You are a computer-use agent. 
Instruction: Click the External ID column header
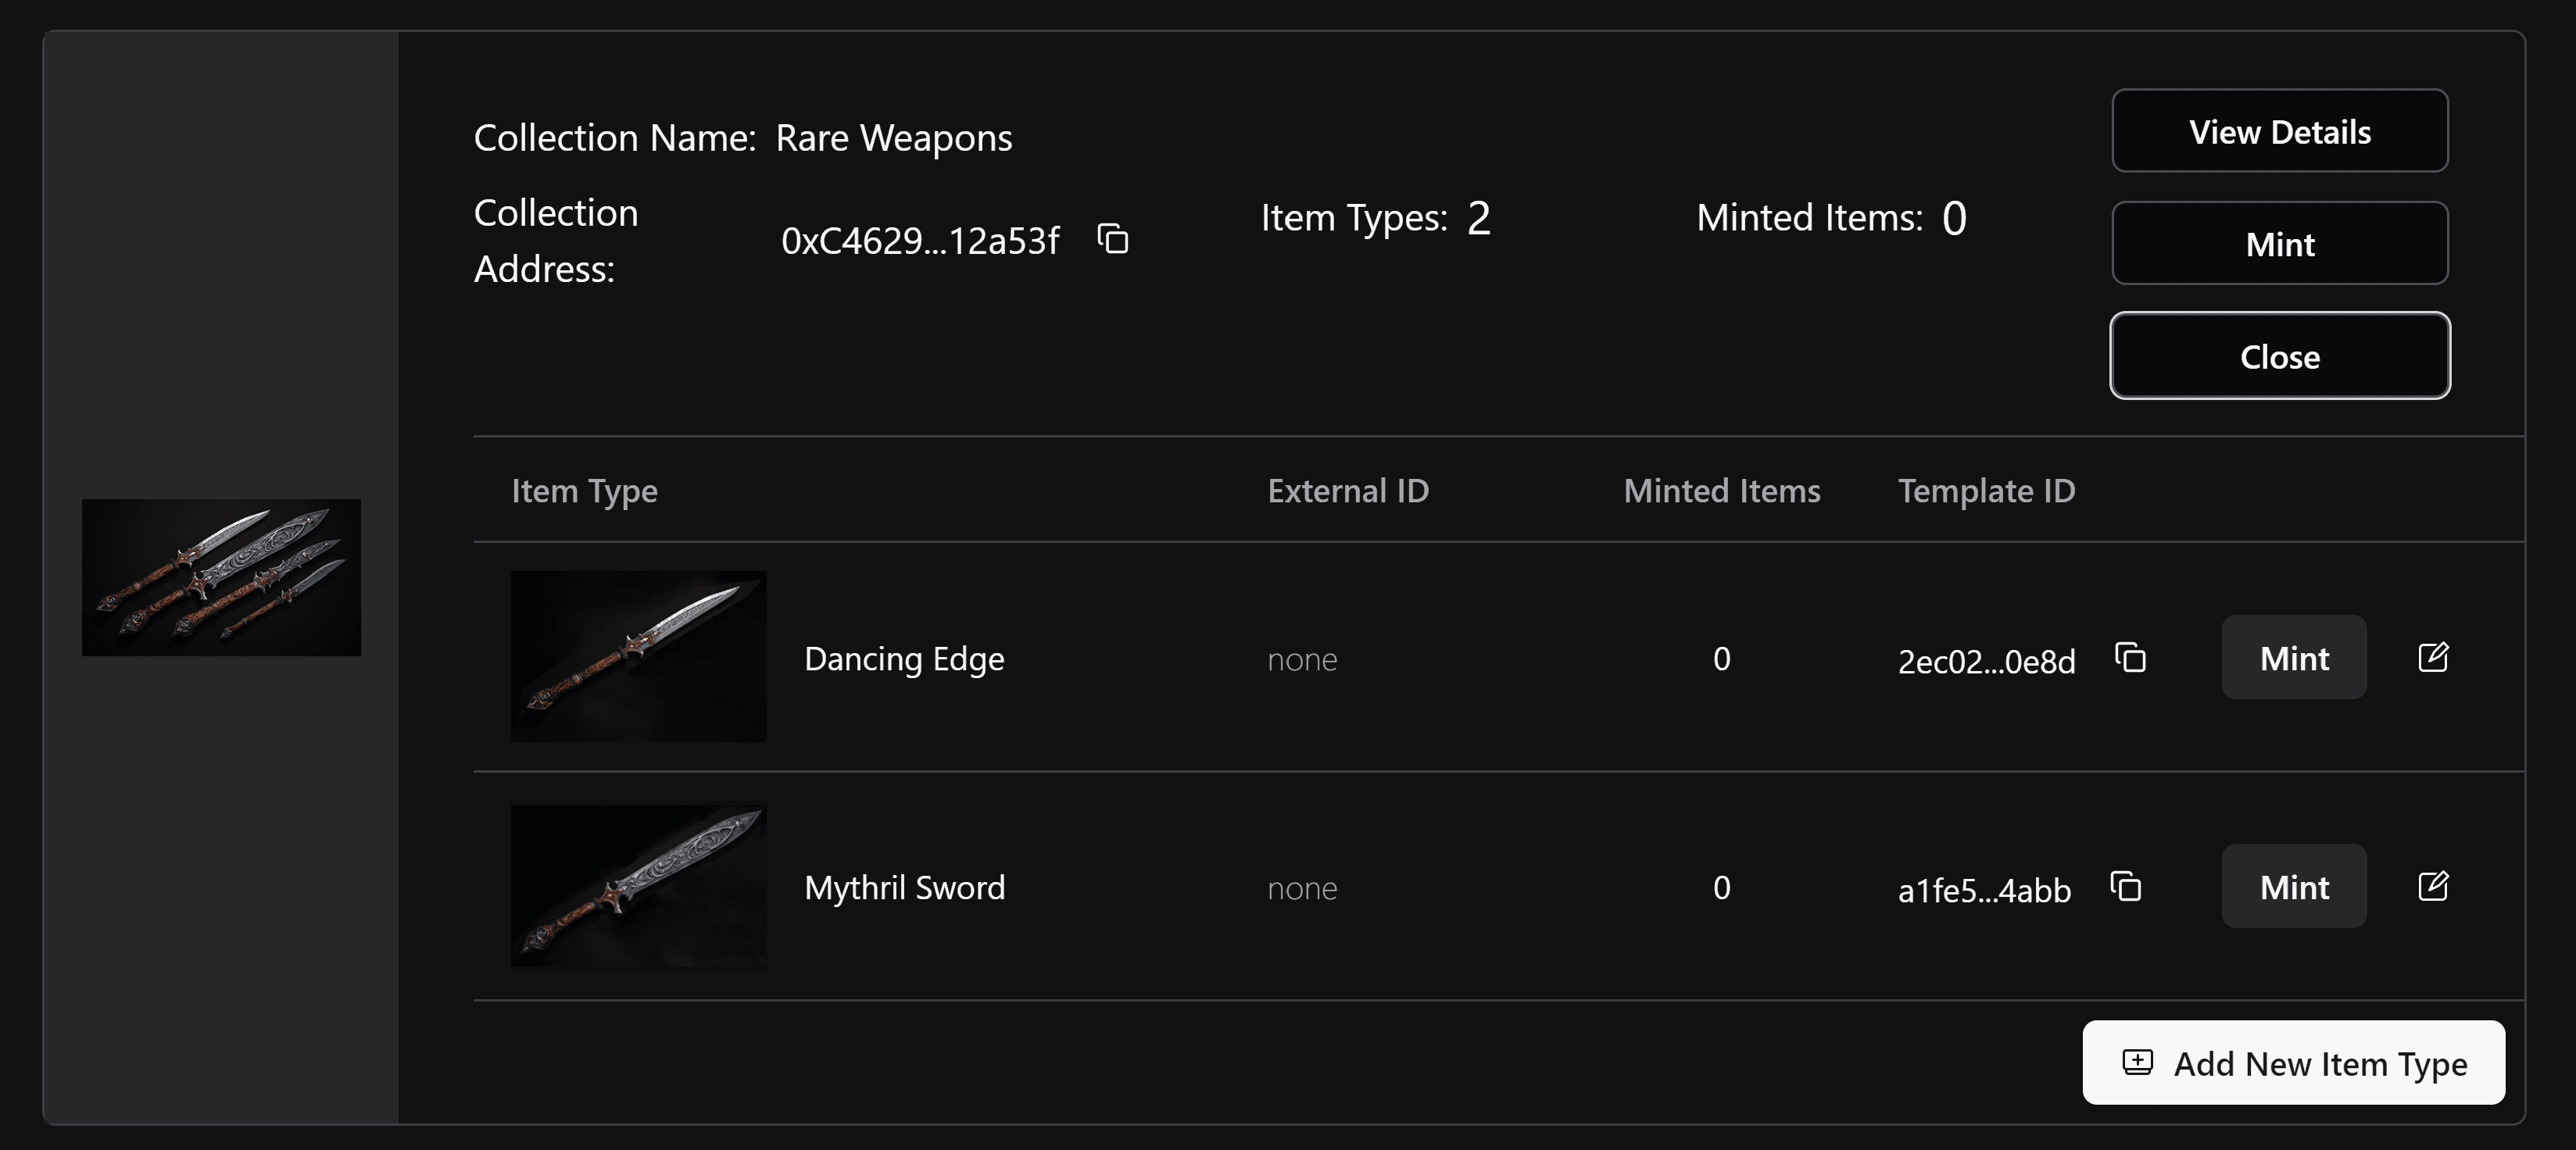pos(1347,491)
